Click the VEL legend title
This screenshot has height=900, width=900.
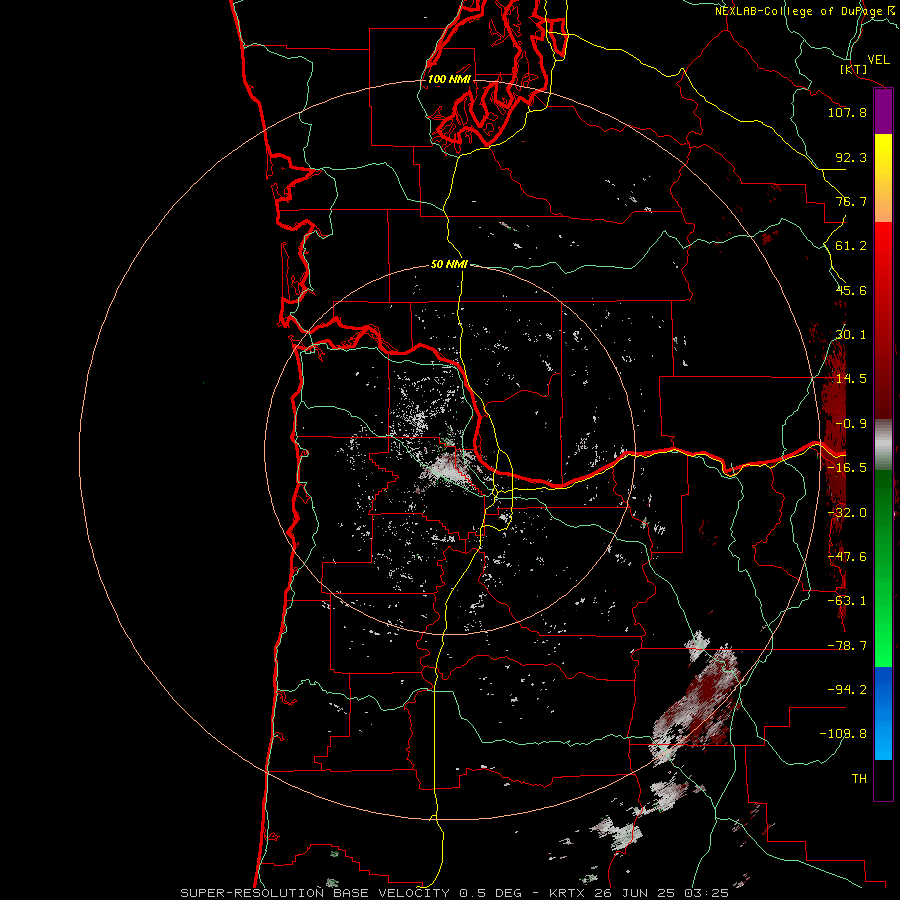tap(878, 60)
